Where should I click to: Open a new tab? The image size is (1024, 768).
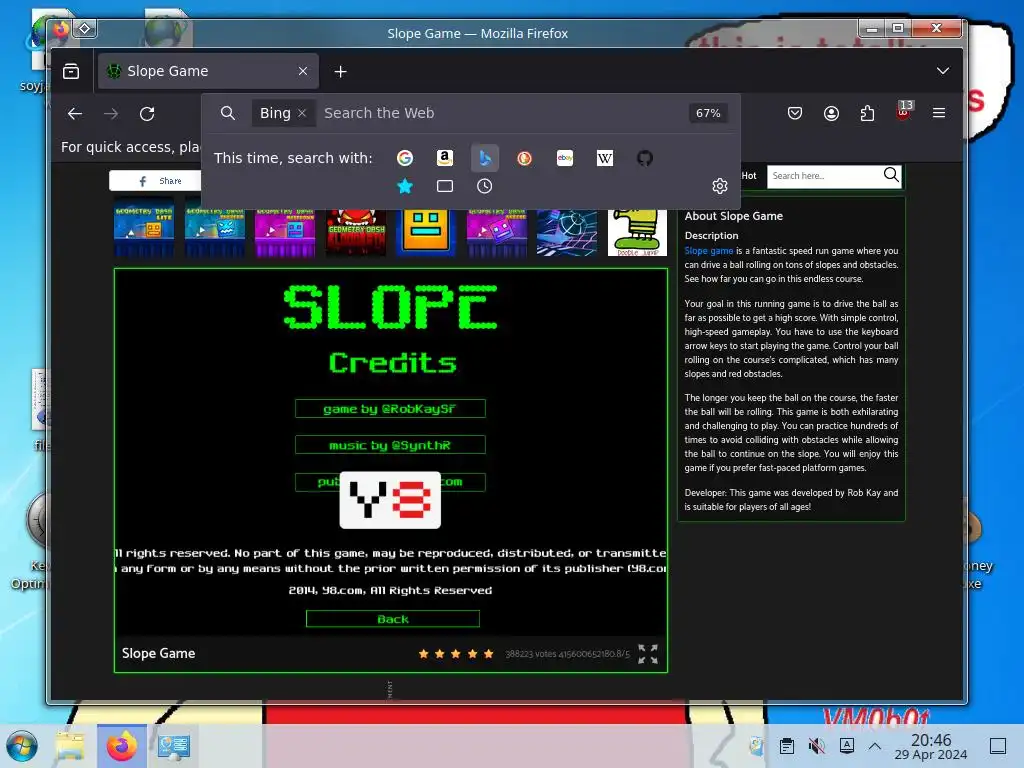click(x=340, y=72)
